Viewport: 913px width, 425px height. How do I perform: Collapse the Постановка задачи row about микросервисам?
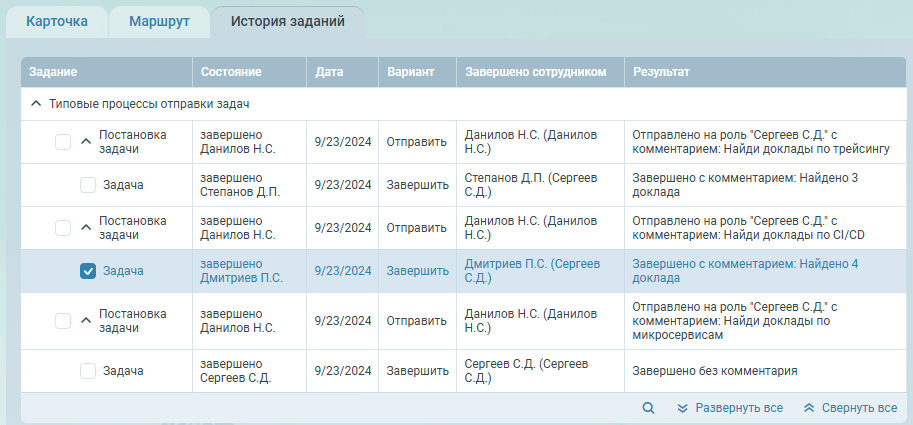pos(85,321)
